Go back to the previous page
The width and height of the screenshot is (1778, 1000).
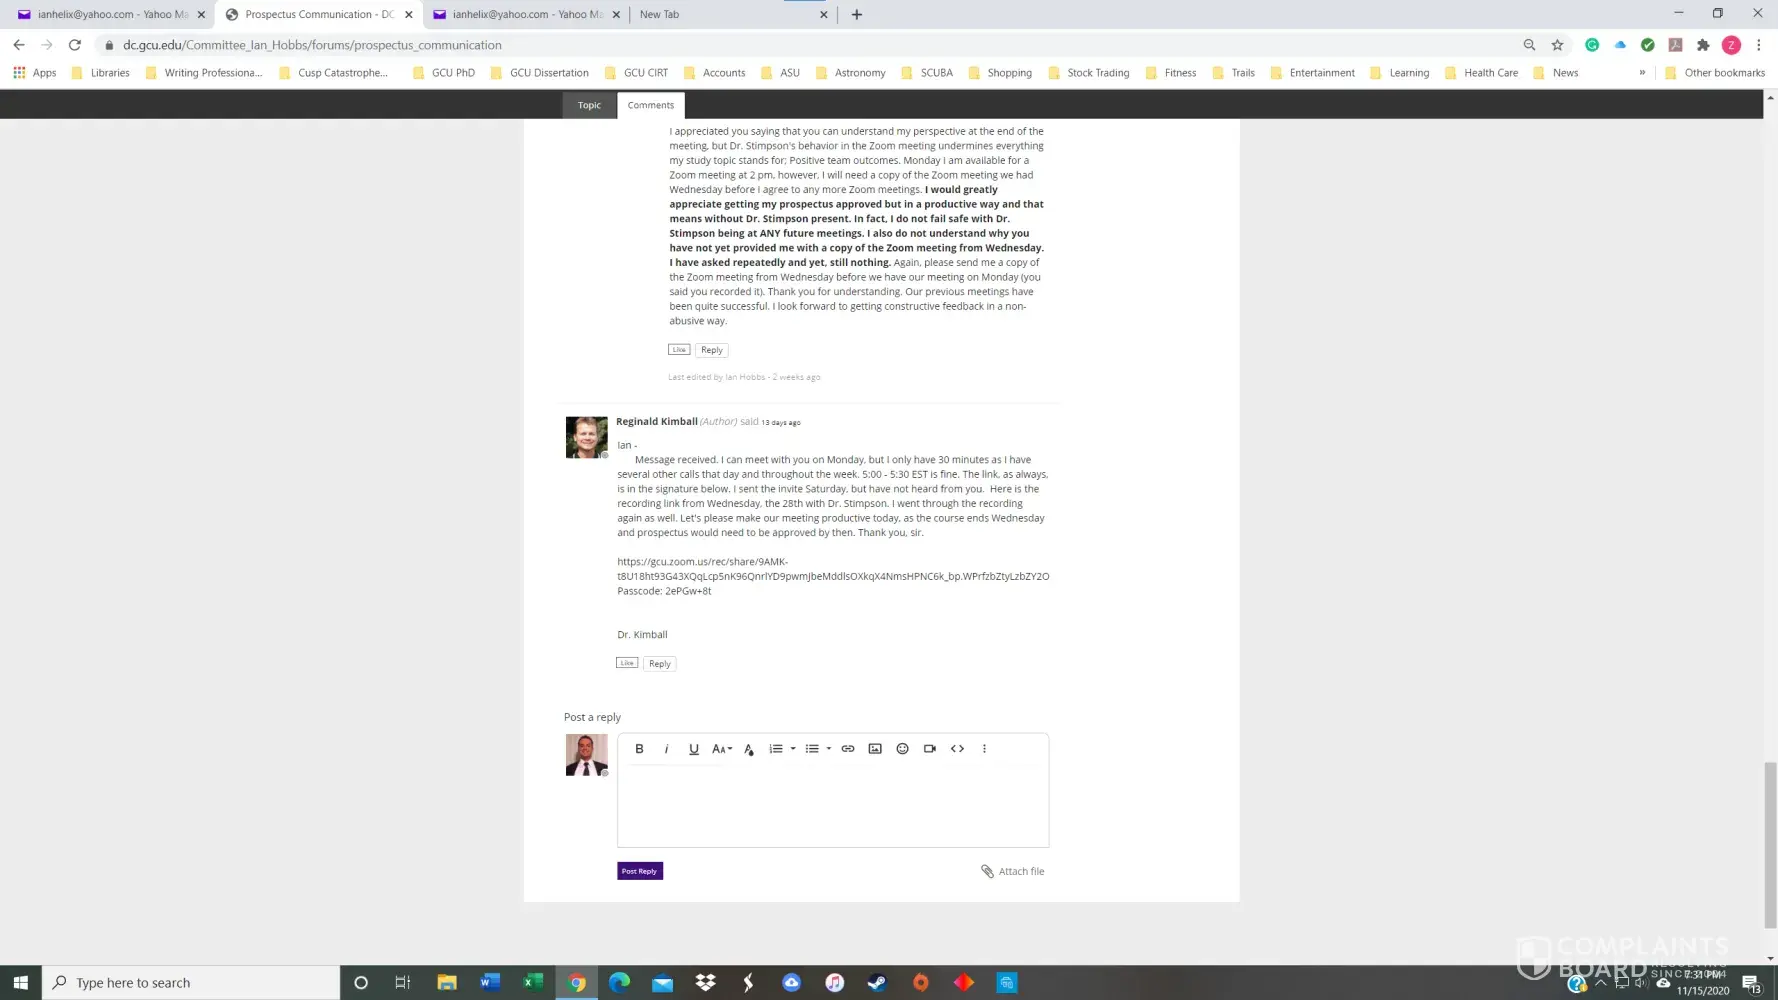tap(19, 45)
